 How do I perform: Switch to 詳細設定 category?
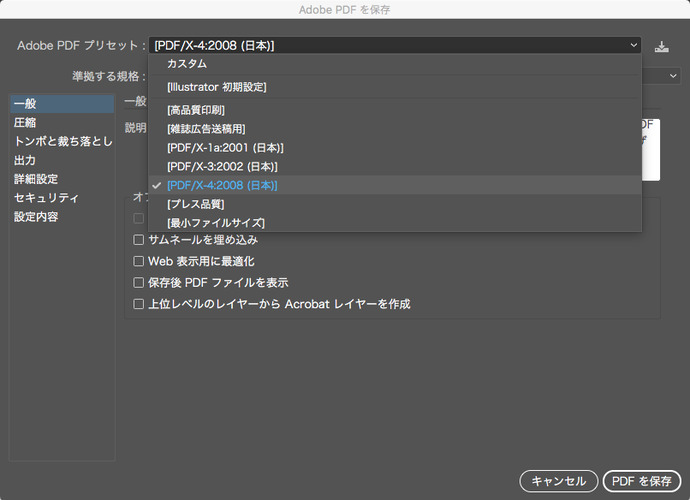(x=62, y=179)
